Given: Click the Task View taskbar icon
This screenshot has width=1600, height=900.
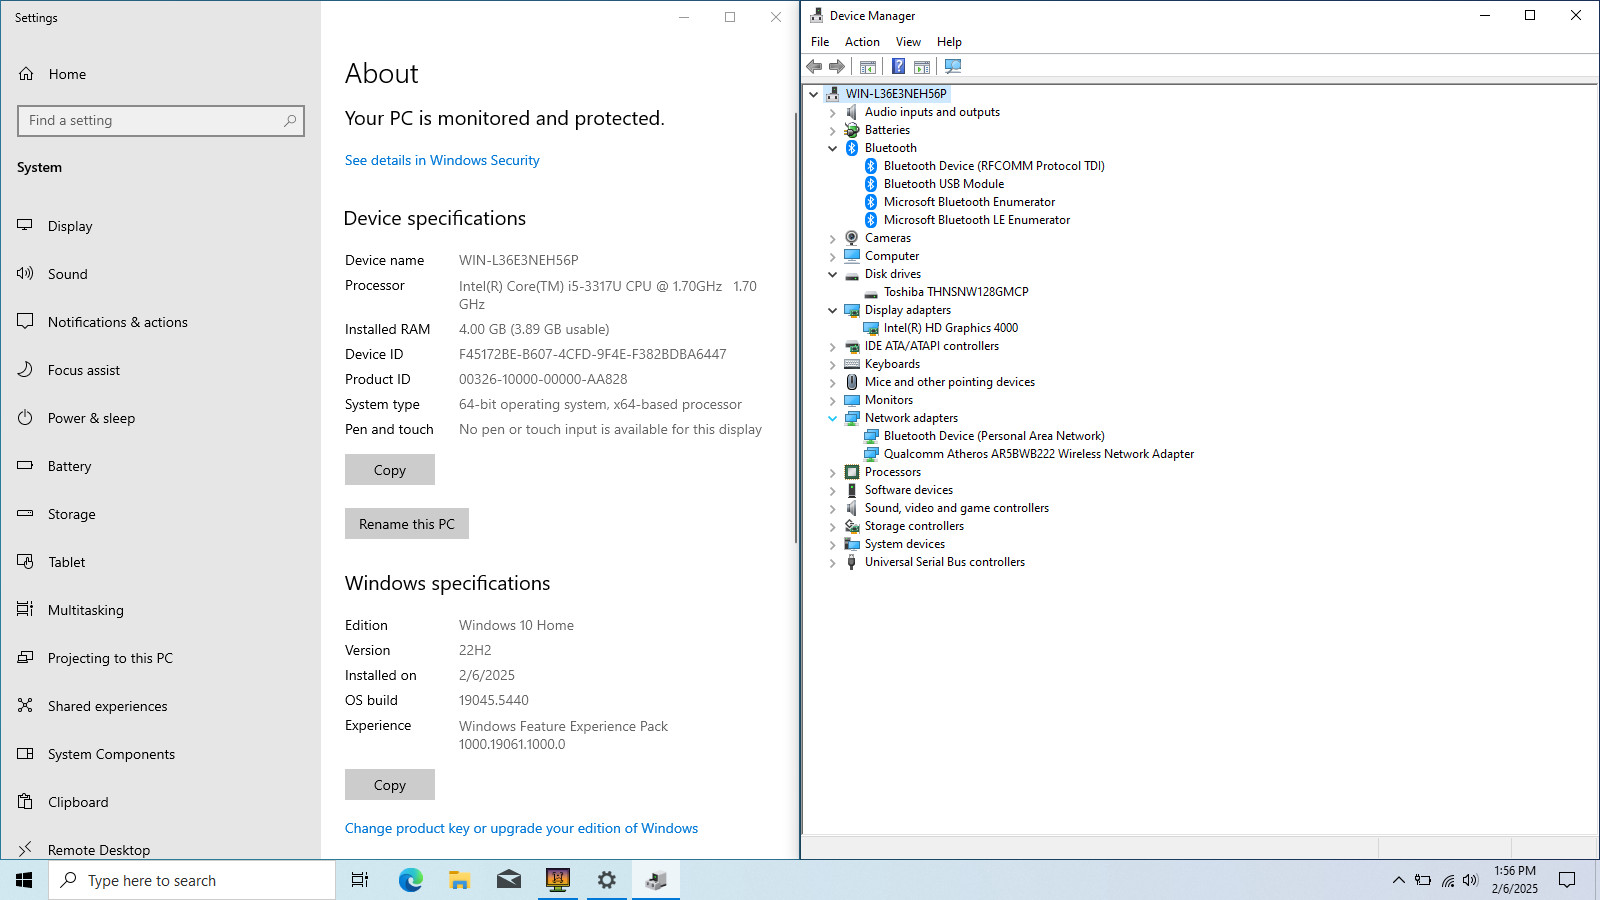Looking at the screenshot, I should click(x=360, y=880).
